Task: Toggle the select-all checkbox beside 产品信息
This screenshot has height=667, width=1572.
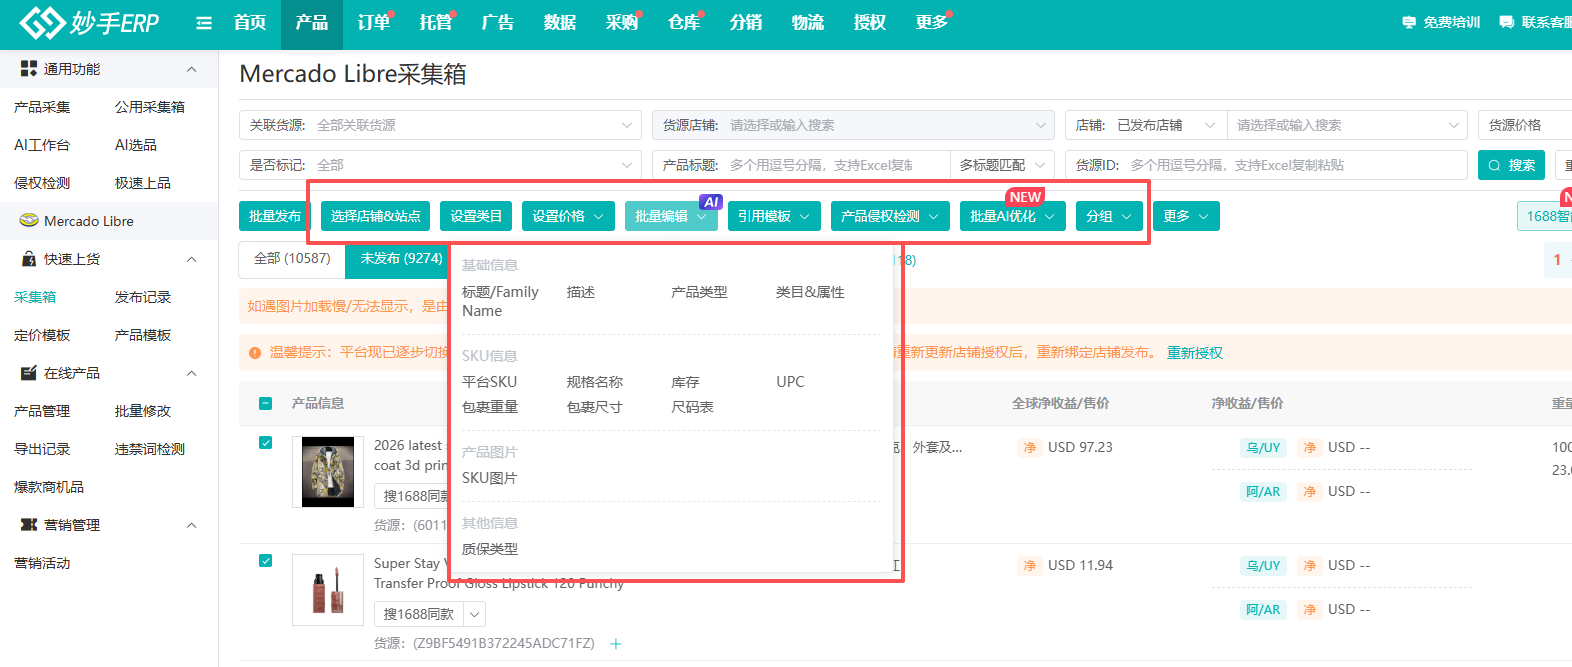Action: (266, 403)
